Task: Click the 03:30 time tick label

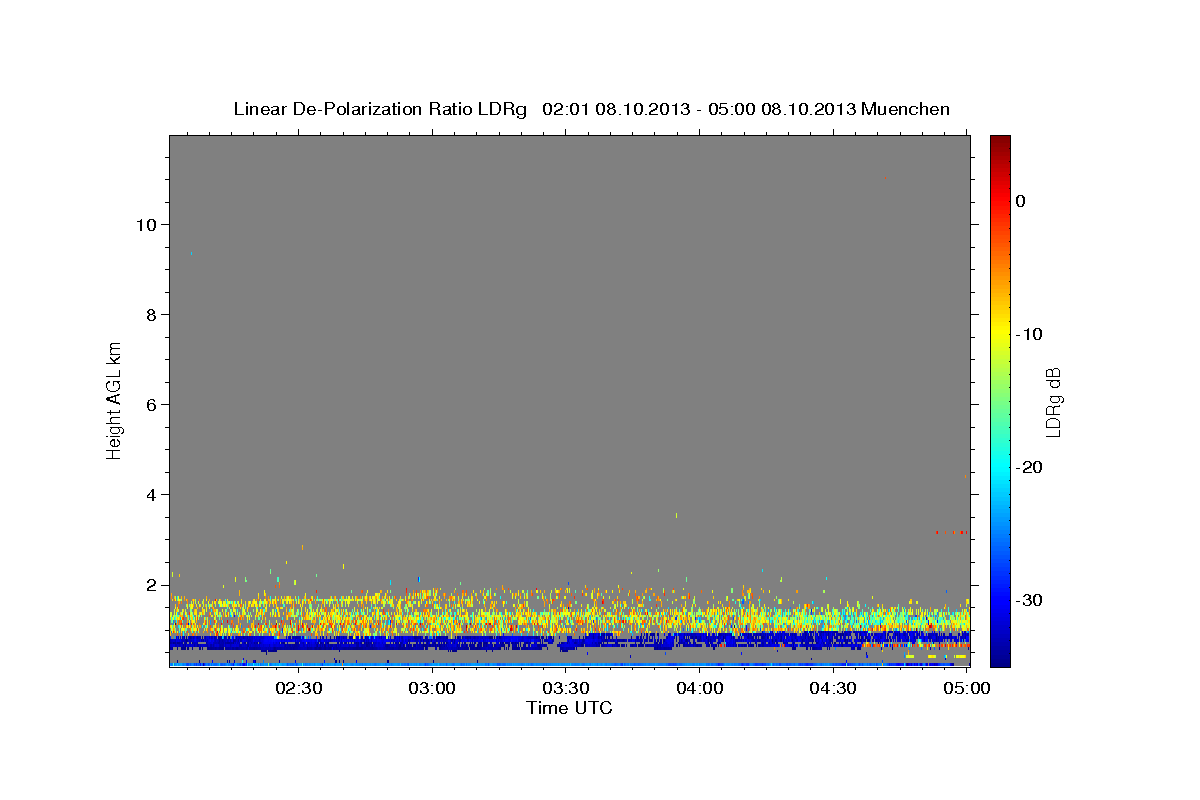Action: [x=566, y=688]
